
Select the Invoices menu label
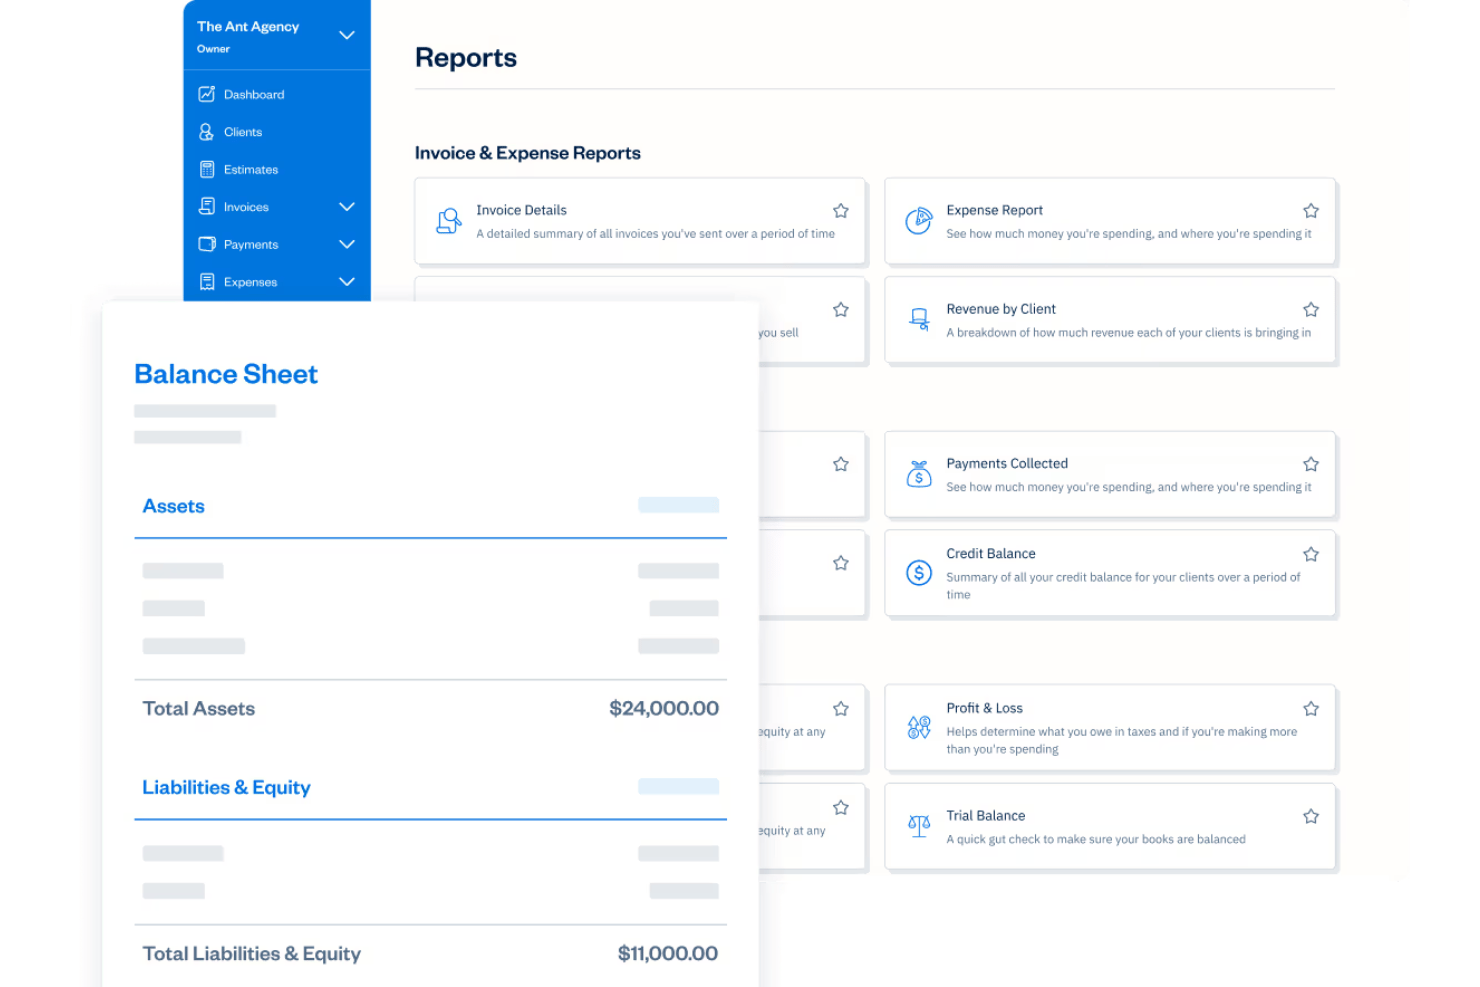coord(246,207)
